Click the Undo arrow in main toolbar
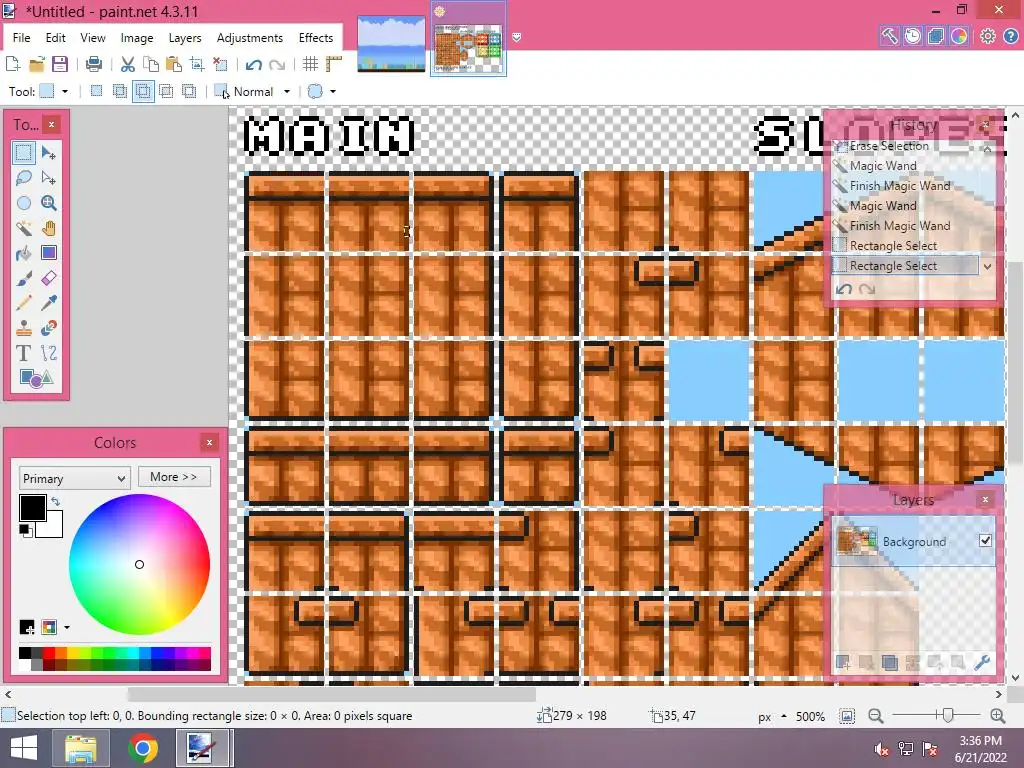 pos(253,64)
